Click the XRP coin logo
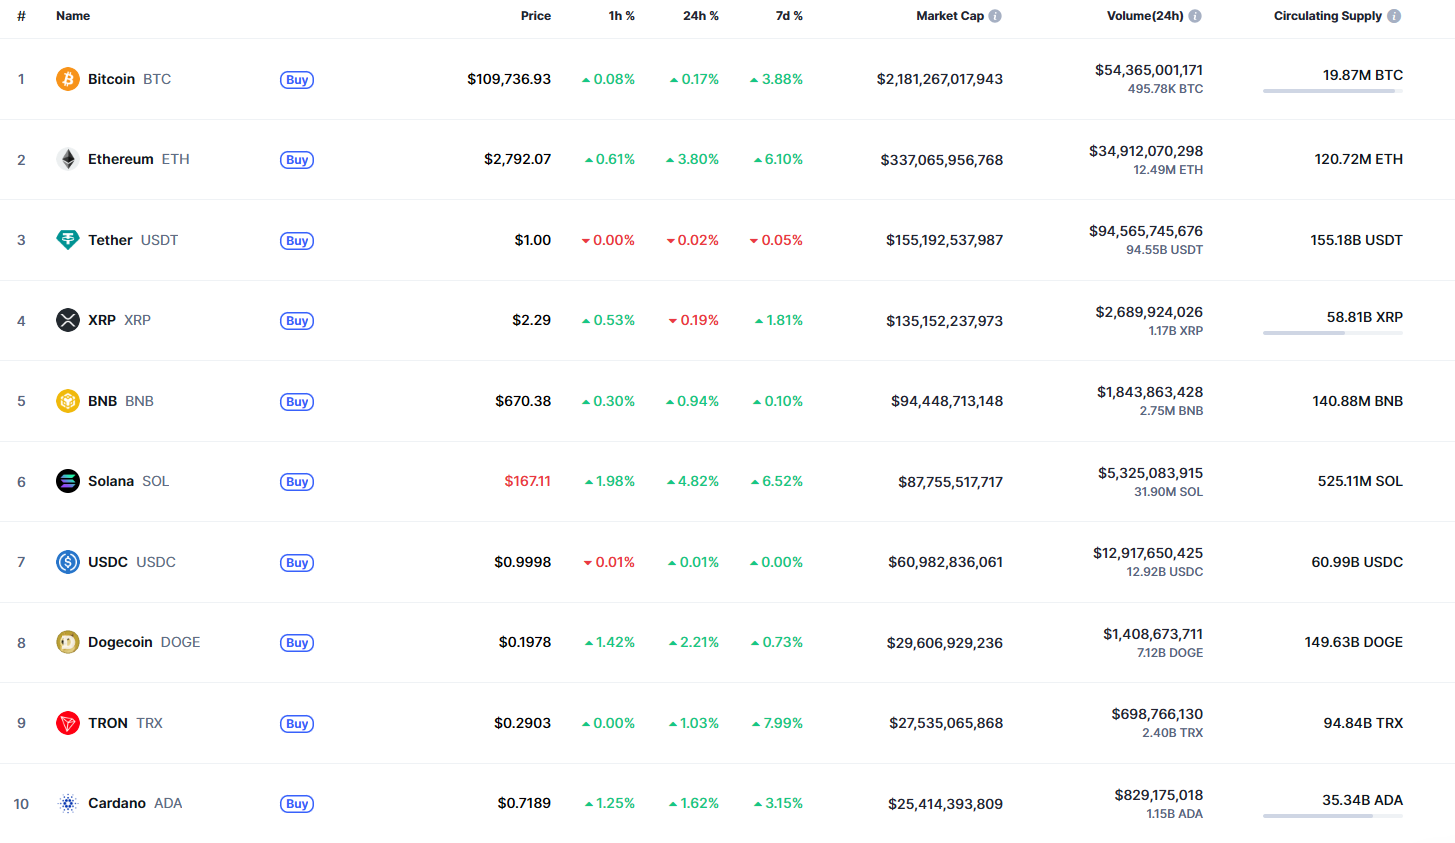Screen dimensions: 1455x843 (68, 320)
